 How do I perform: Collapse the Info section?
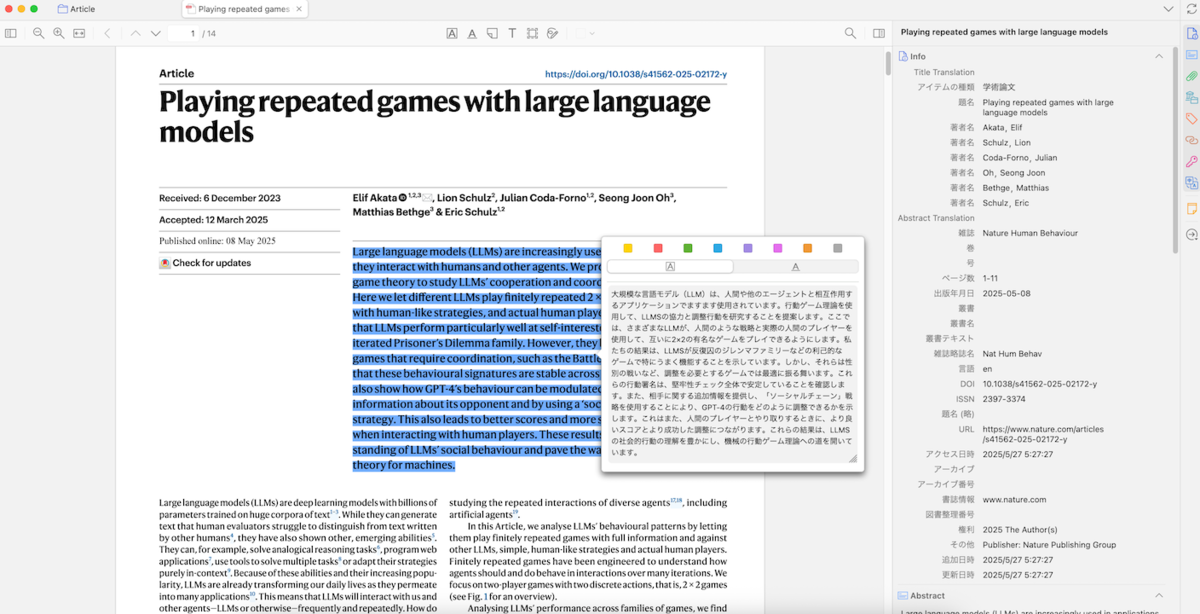click(x=1159, y=57)
